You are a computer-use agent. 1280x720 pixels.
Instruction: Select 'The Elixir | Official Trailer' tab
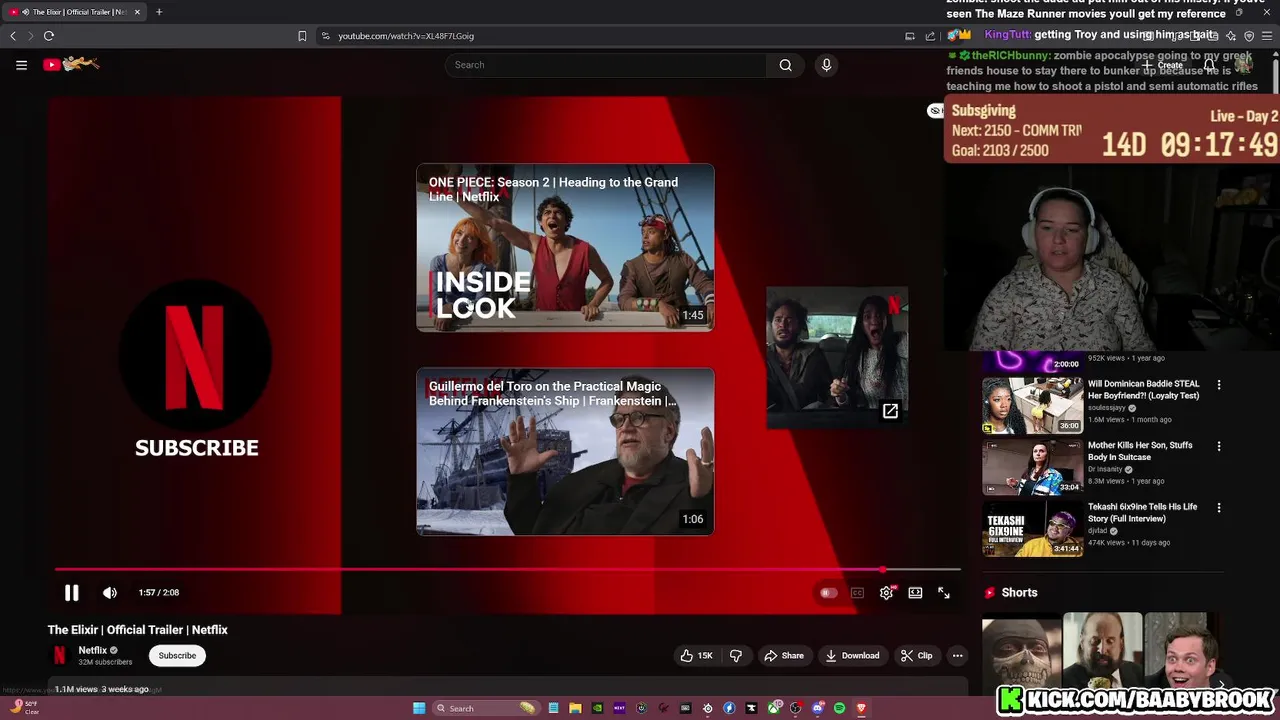coord(75,12)
